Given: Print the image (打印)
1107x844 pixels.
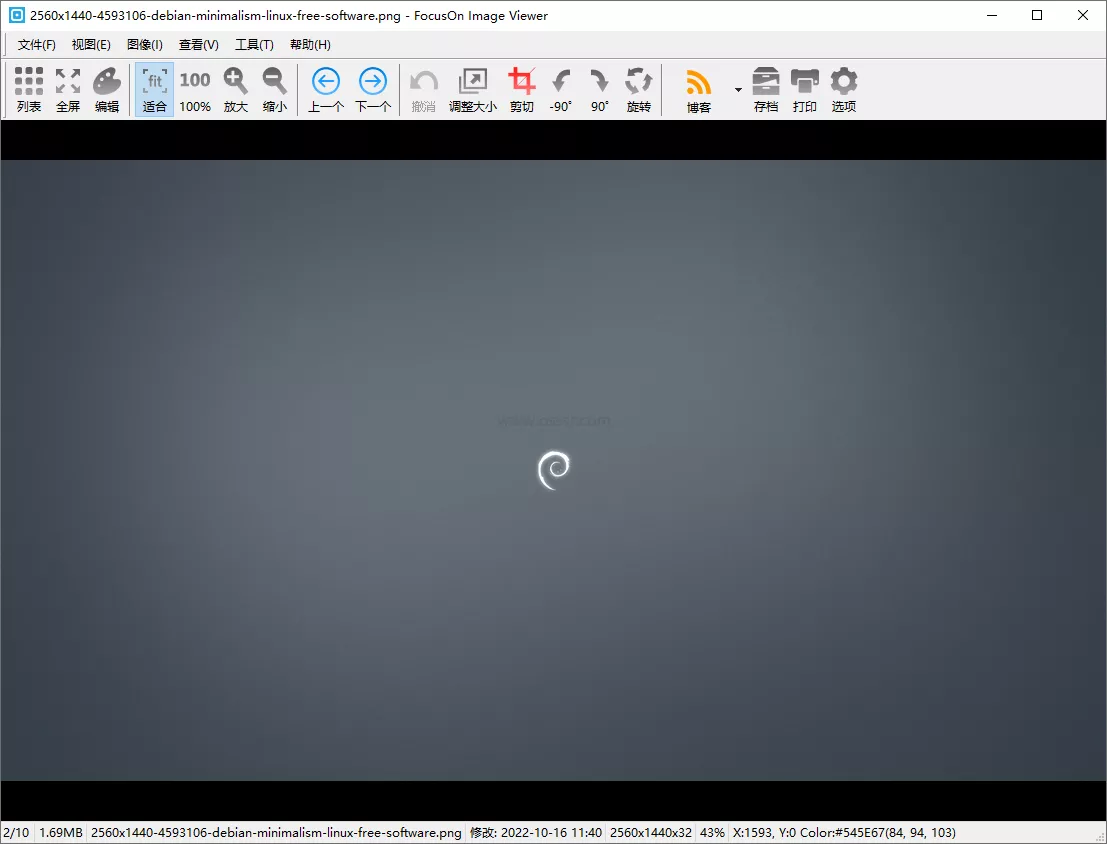Looking at the screenshot, I should pos(804,90).
